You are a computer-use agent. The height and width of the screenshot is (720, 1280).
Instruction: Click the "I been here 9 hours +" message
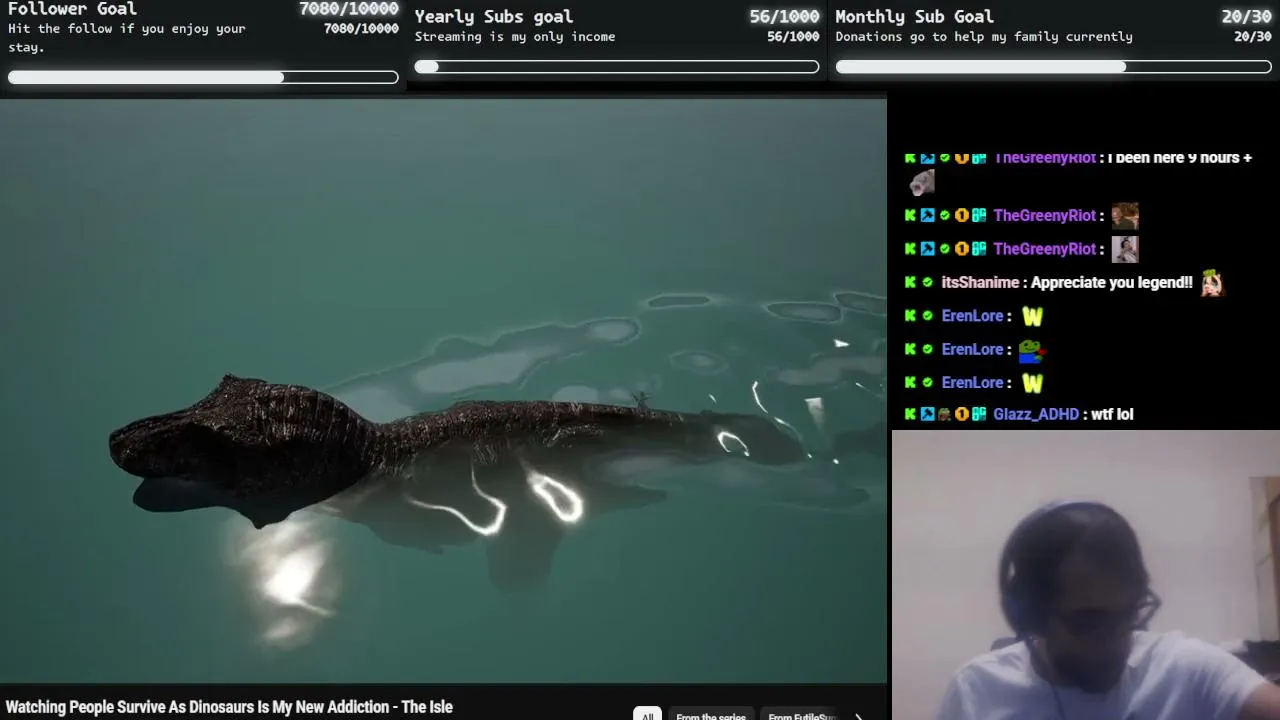coord(1180,158)
